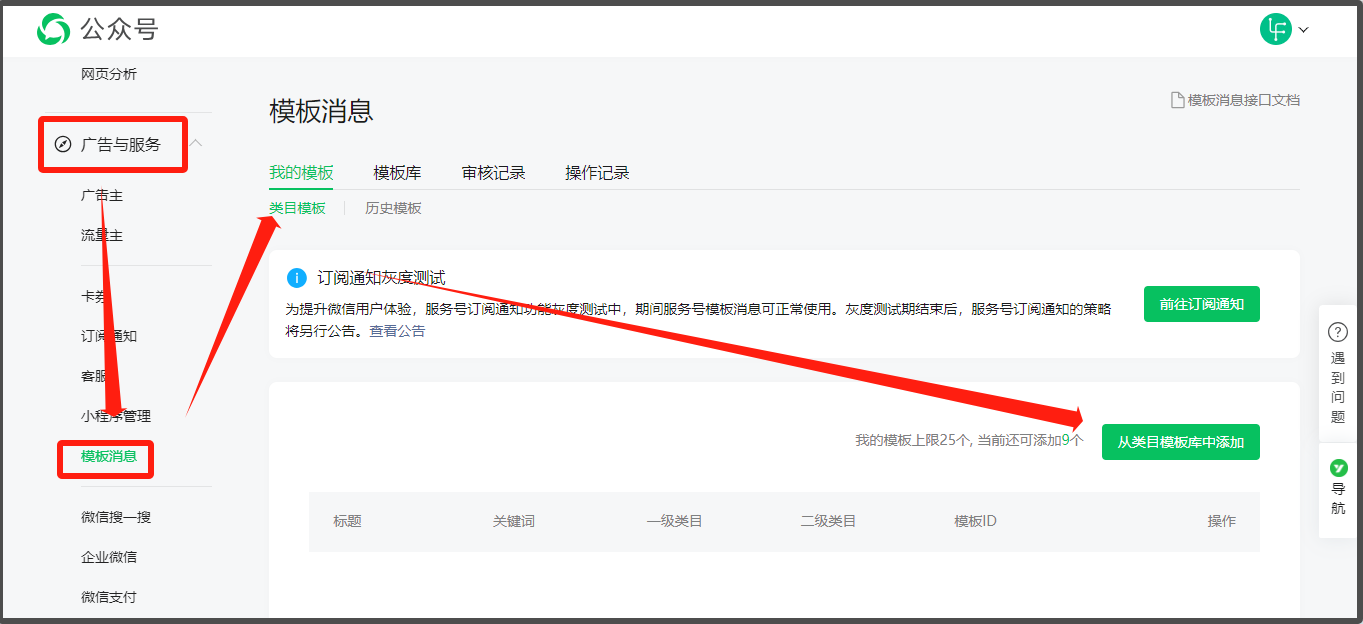The image size is (1363, 624).
Task: Open 微信支付 in the sidebar
Action: pyautogui.click(x=109, y=597)
